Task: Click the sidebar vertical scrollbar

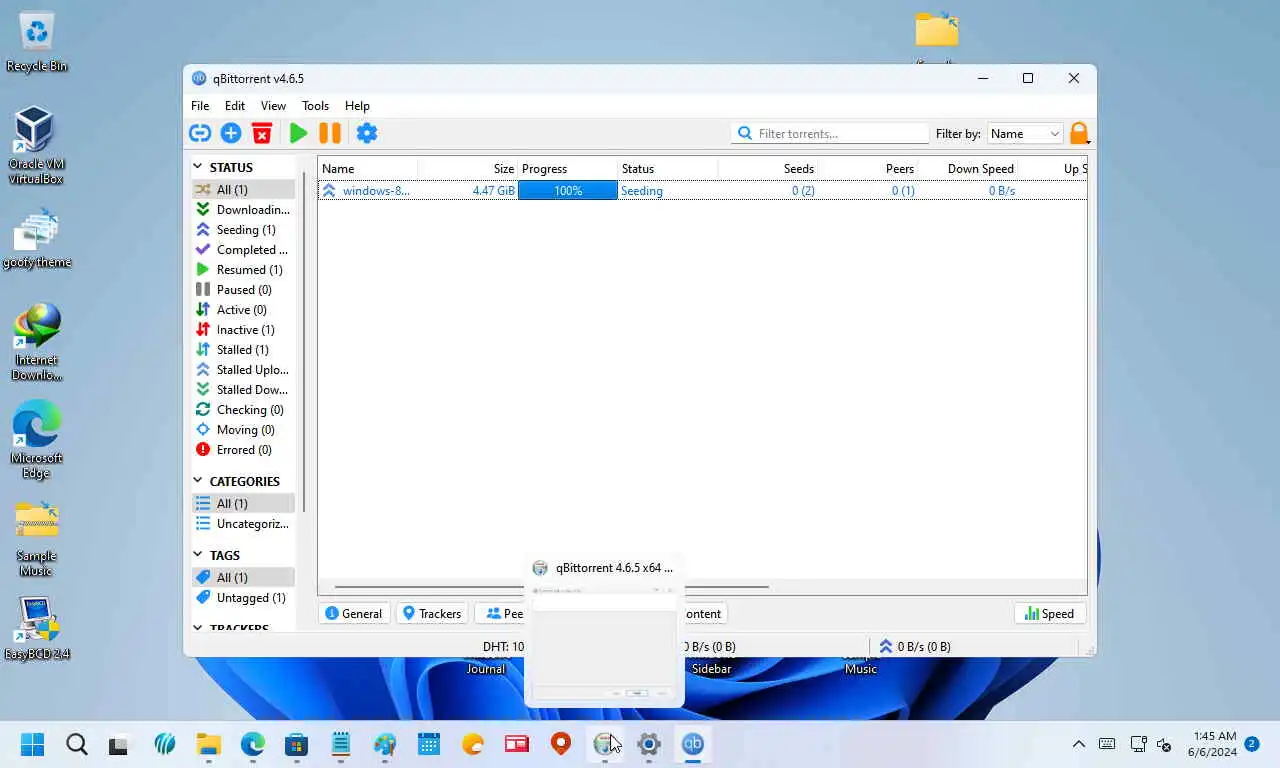Action: coord(303,340)
